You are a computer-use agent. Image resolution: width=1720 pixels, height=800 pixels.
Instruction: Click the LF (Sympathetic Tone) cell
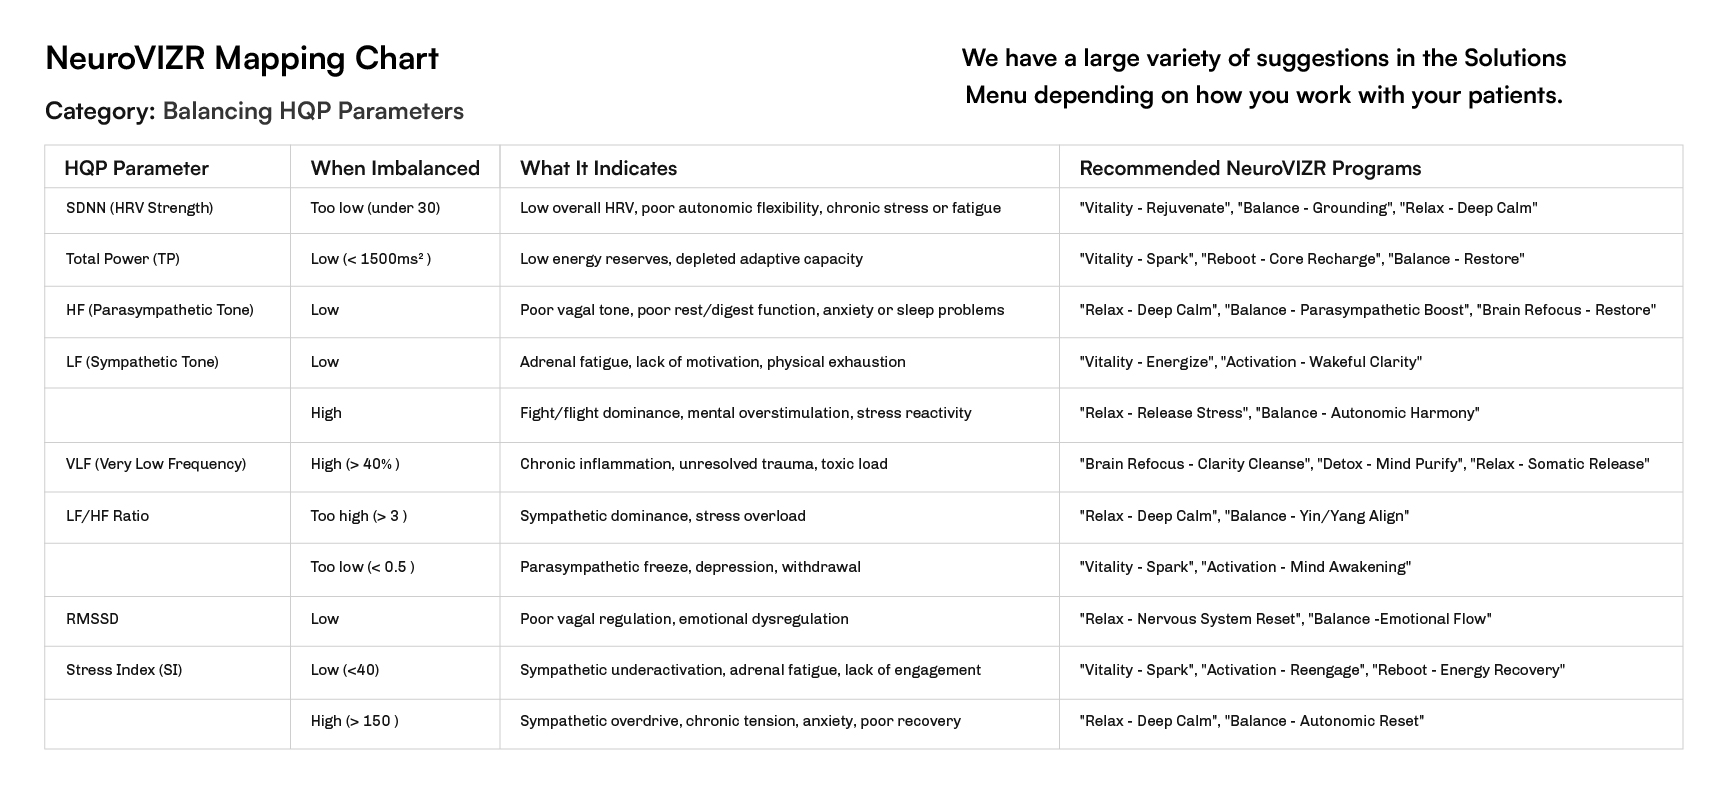[x=142, y=362]
